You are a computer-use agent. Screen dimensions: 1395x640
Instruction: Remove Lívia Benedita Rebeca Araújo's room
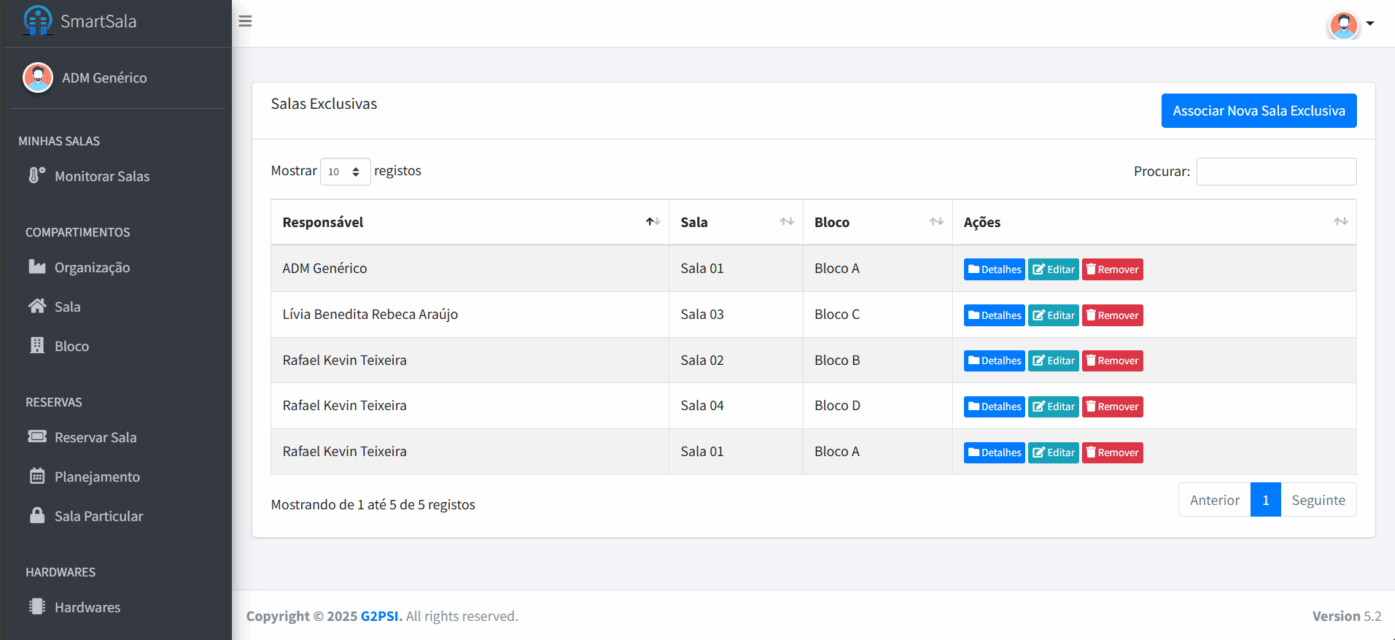click(x=1112, y=315)
